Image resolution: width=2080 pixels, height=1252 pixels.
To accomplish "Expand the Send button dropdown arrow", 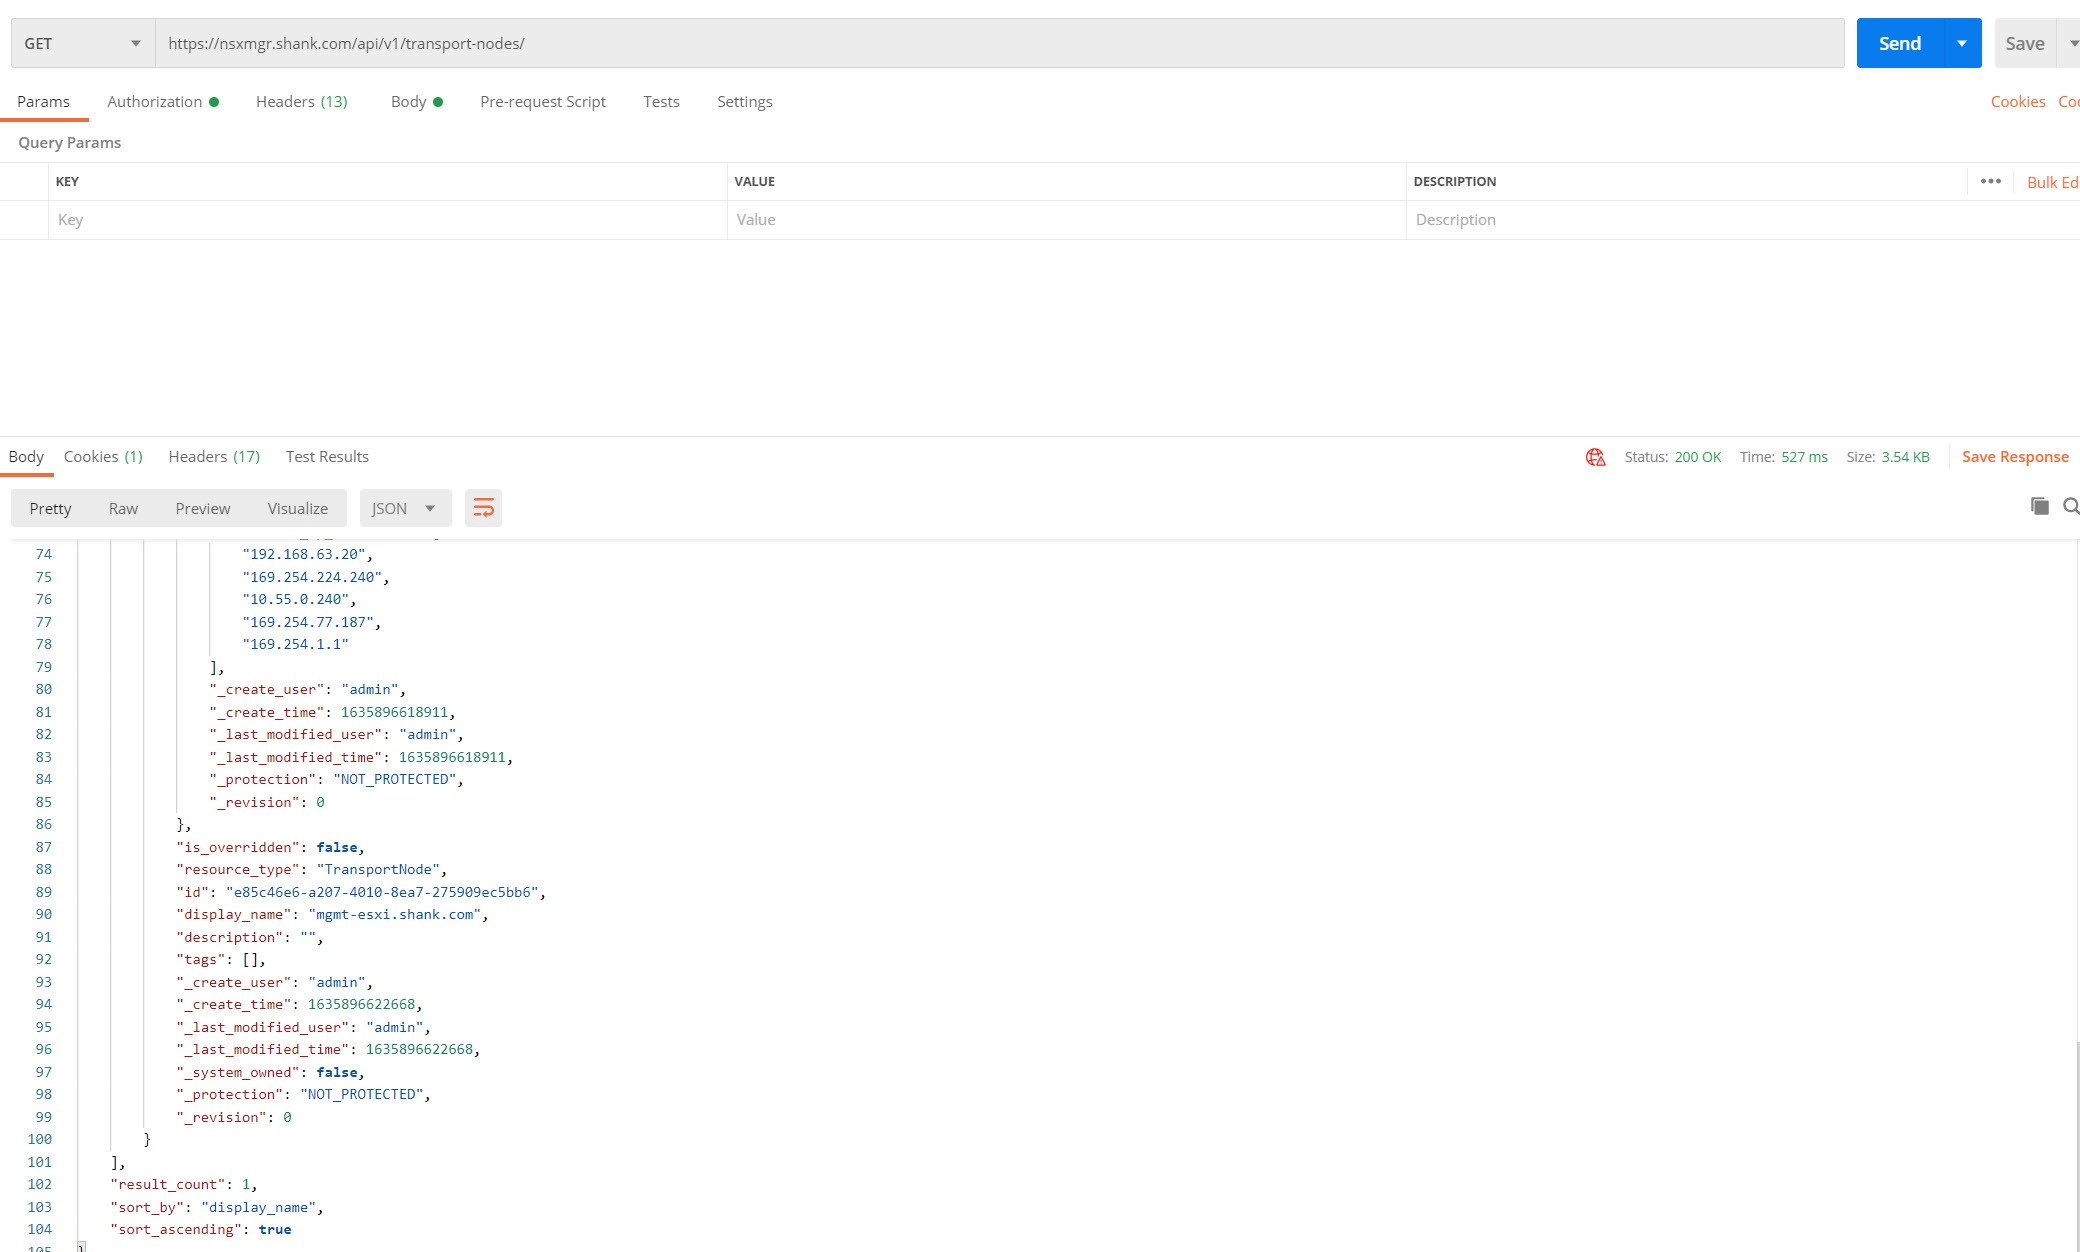I will click(x=1961, y=43).
